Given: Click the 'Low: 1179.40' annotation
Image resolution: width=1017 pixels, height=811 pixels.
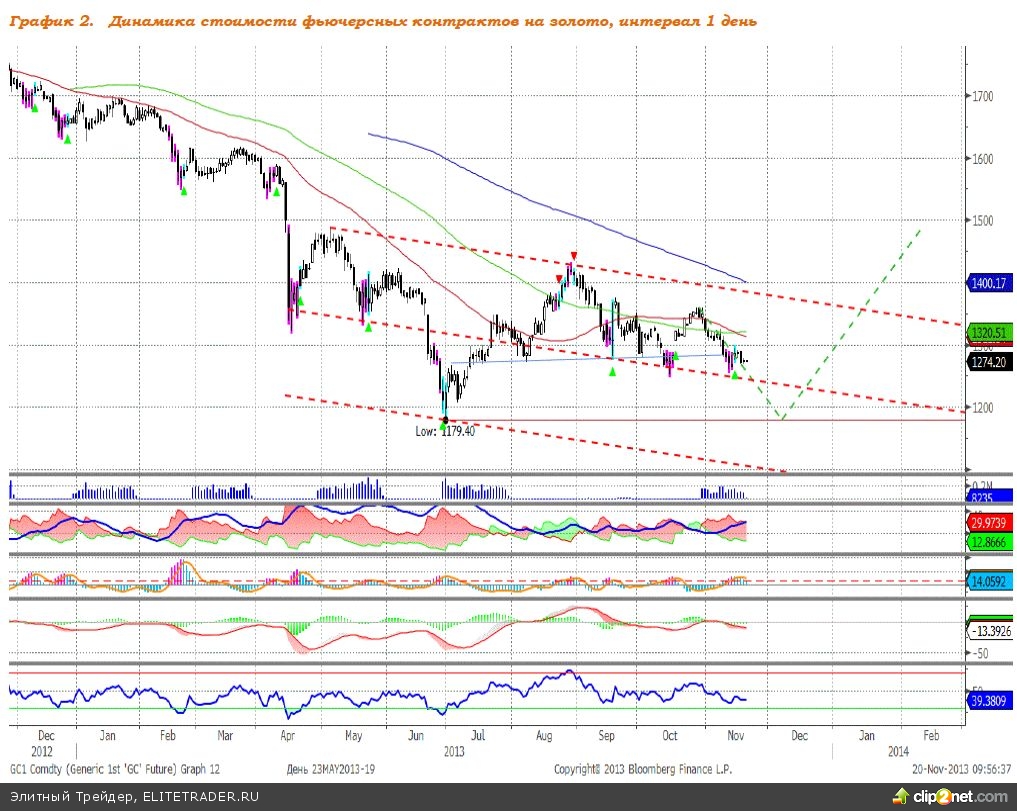Looking at the screenshot, I should [445, 432].
